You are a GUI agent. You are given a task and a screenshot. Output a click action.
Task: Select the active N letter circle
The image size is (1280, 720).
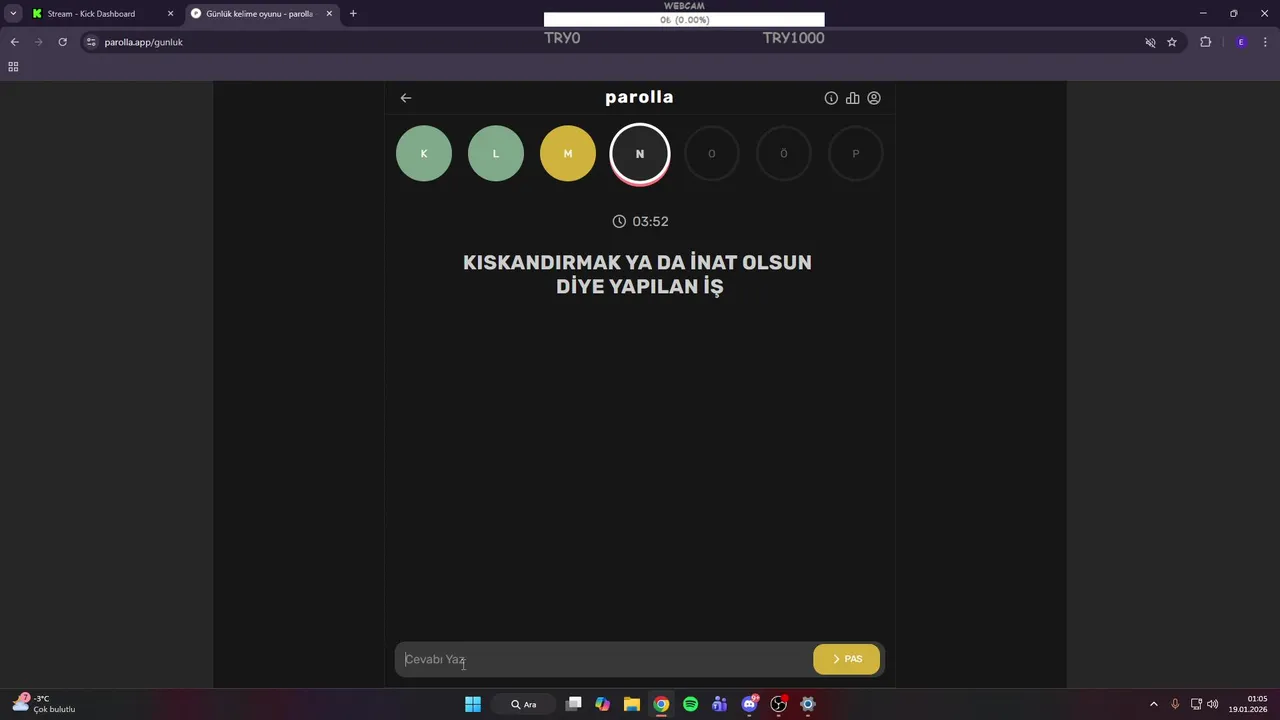(640, 154)
